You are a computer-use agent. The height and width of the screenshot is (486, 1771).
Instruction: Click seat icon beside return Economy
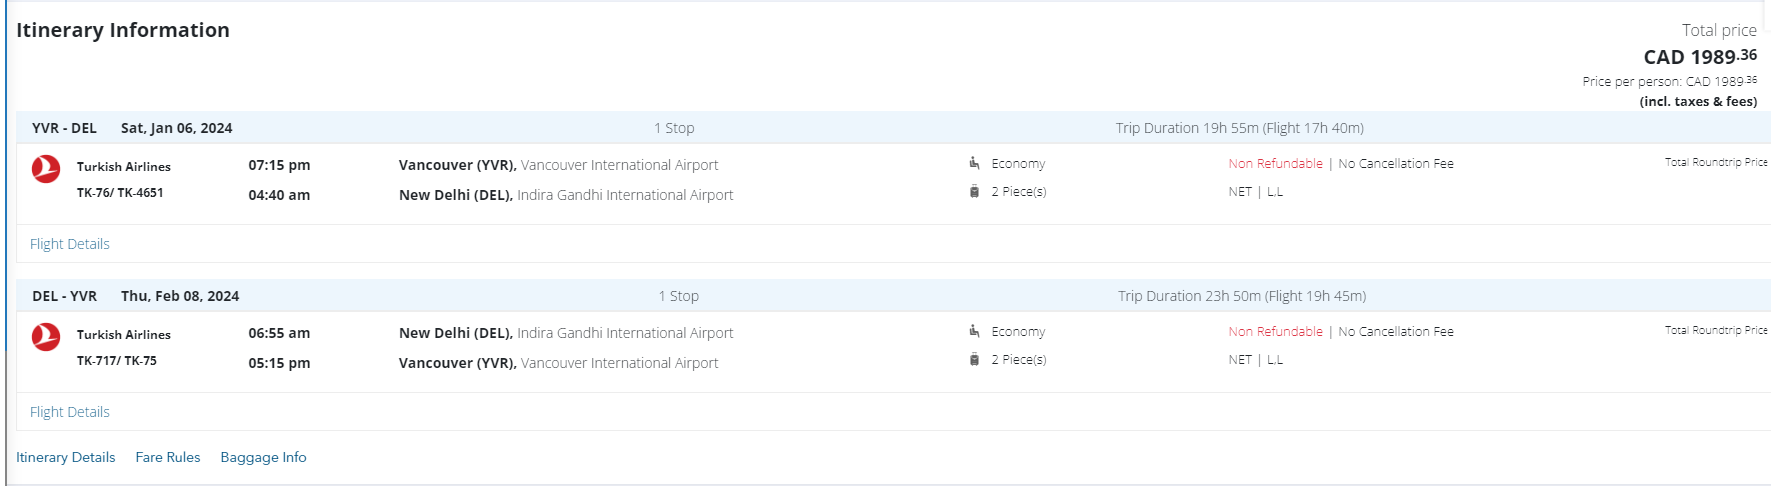click(x=974, y=331)
